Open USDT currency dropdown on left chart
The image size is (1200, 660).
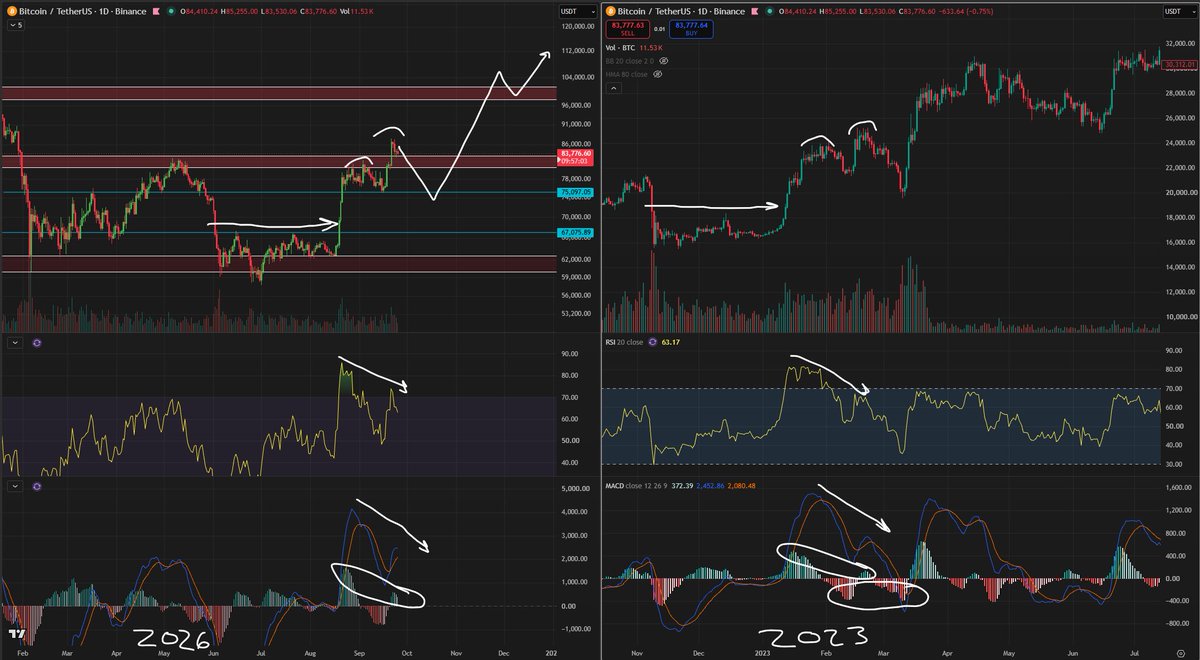click(x=576, y=11)
